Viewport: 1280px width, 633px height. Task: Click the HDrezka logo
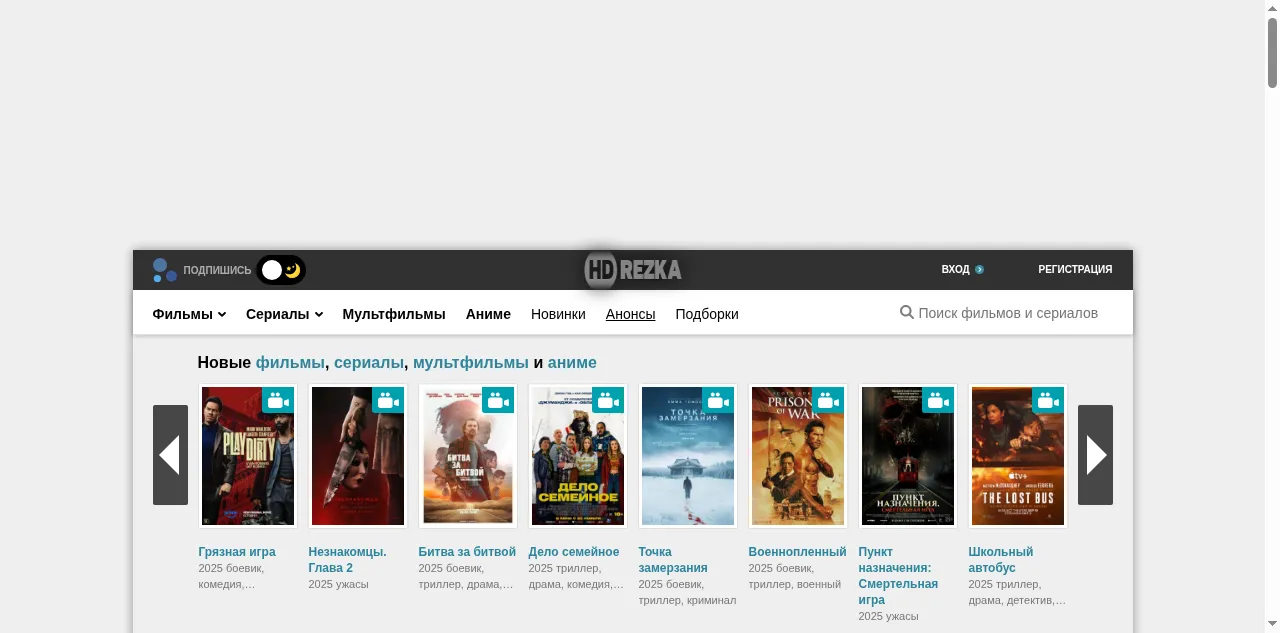point(633,270)
